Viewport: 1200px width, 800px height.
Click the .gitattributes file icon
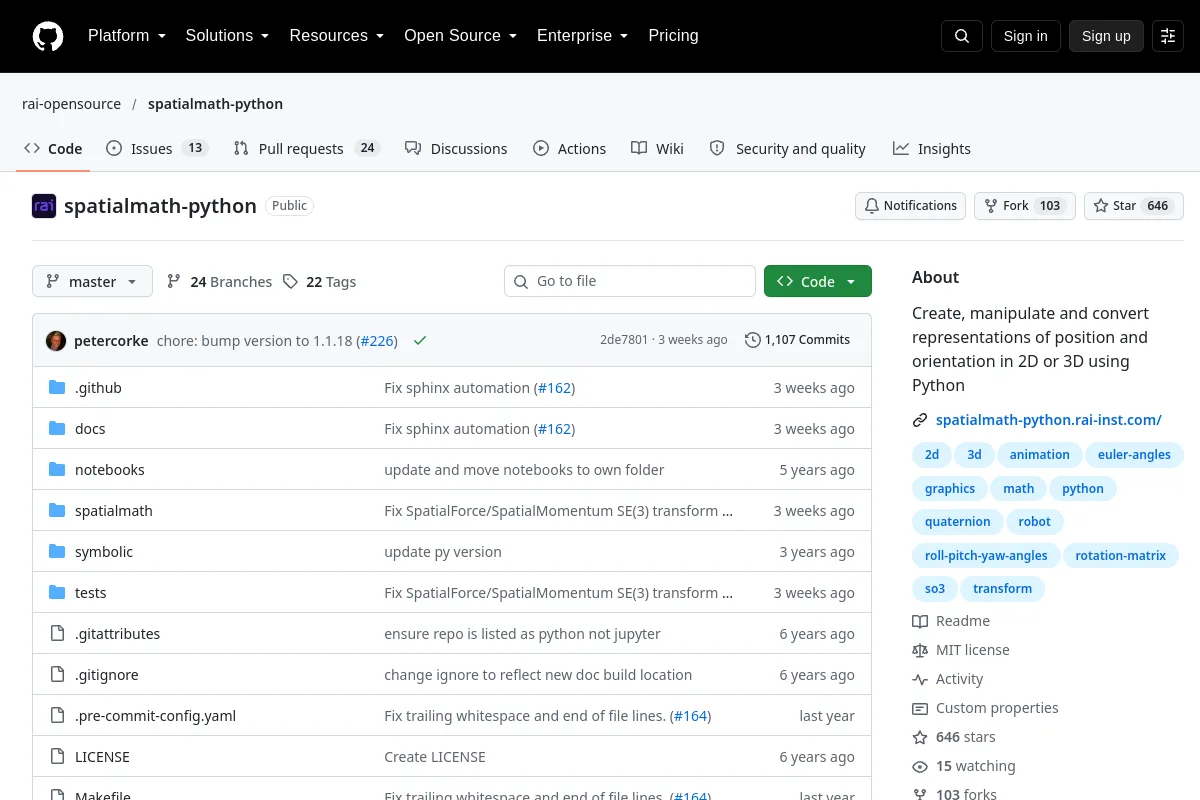[x=57, y=634]
